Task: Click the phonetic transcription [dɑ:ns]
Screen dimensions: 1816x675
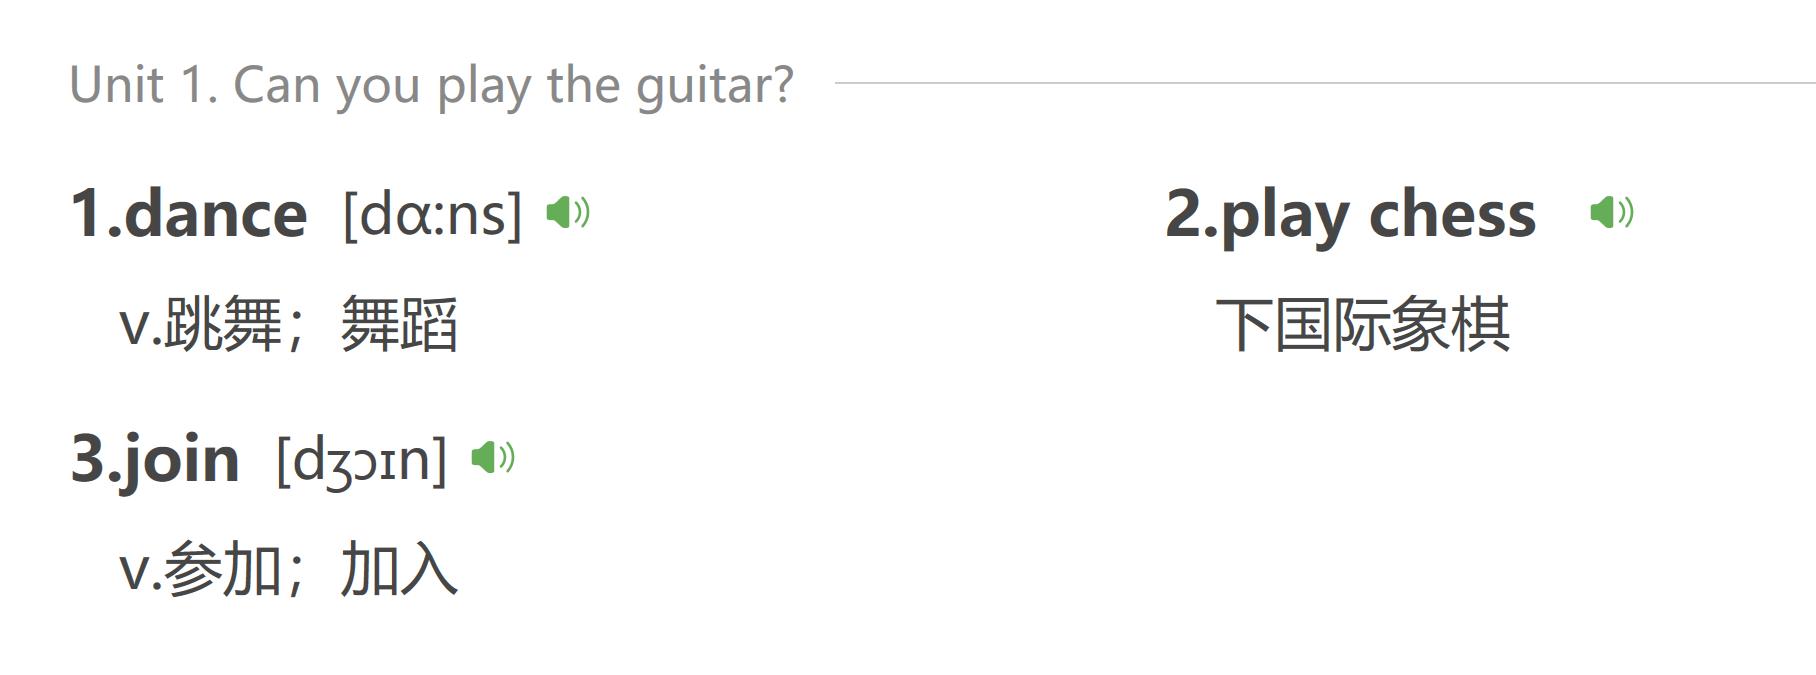Action: pos(432,214)
